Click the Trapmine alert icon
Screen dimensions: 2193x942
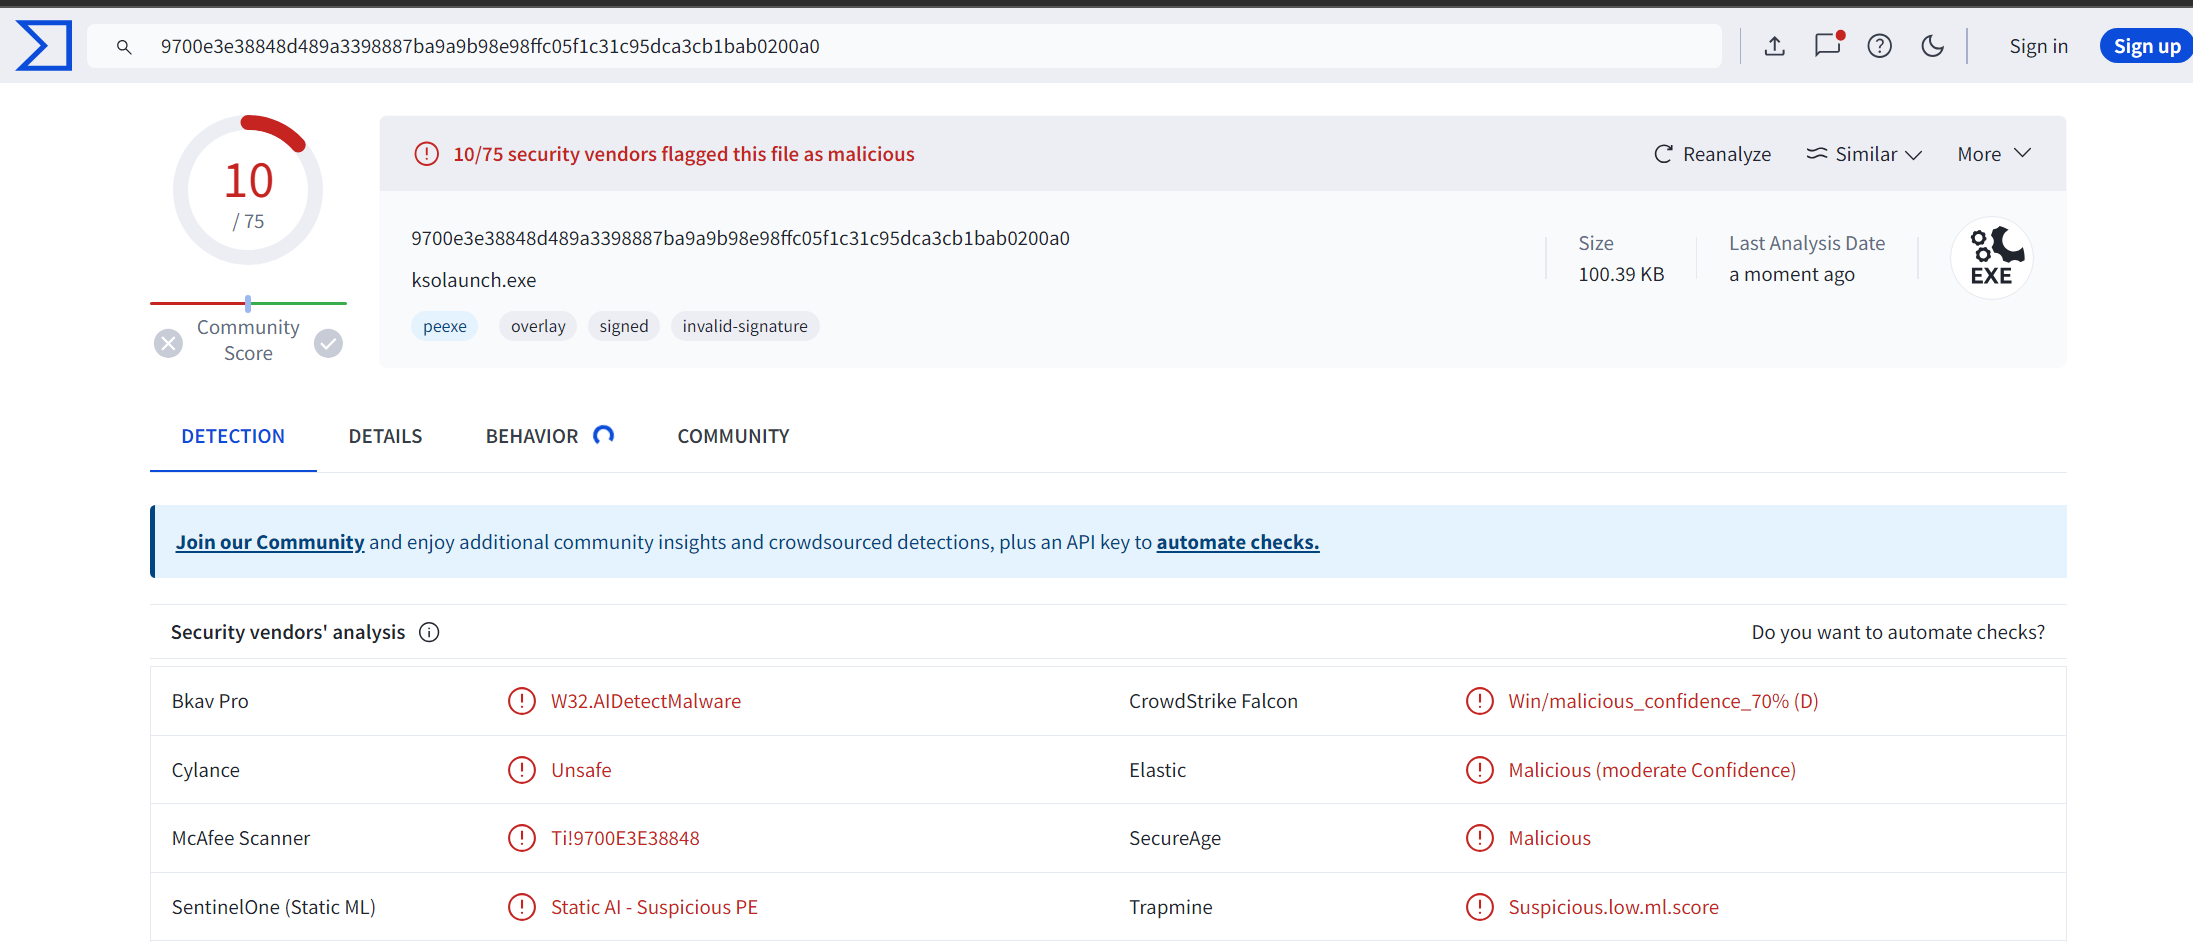pos(1480,907)
